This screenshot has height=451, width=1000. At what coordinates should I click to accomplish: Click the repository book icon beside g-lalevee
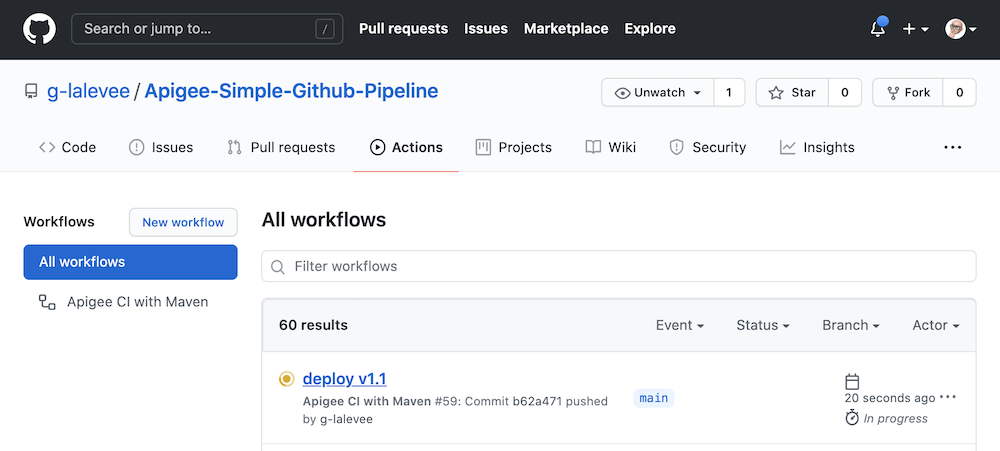(31, 92)
